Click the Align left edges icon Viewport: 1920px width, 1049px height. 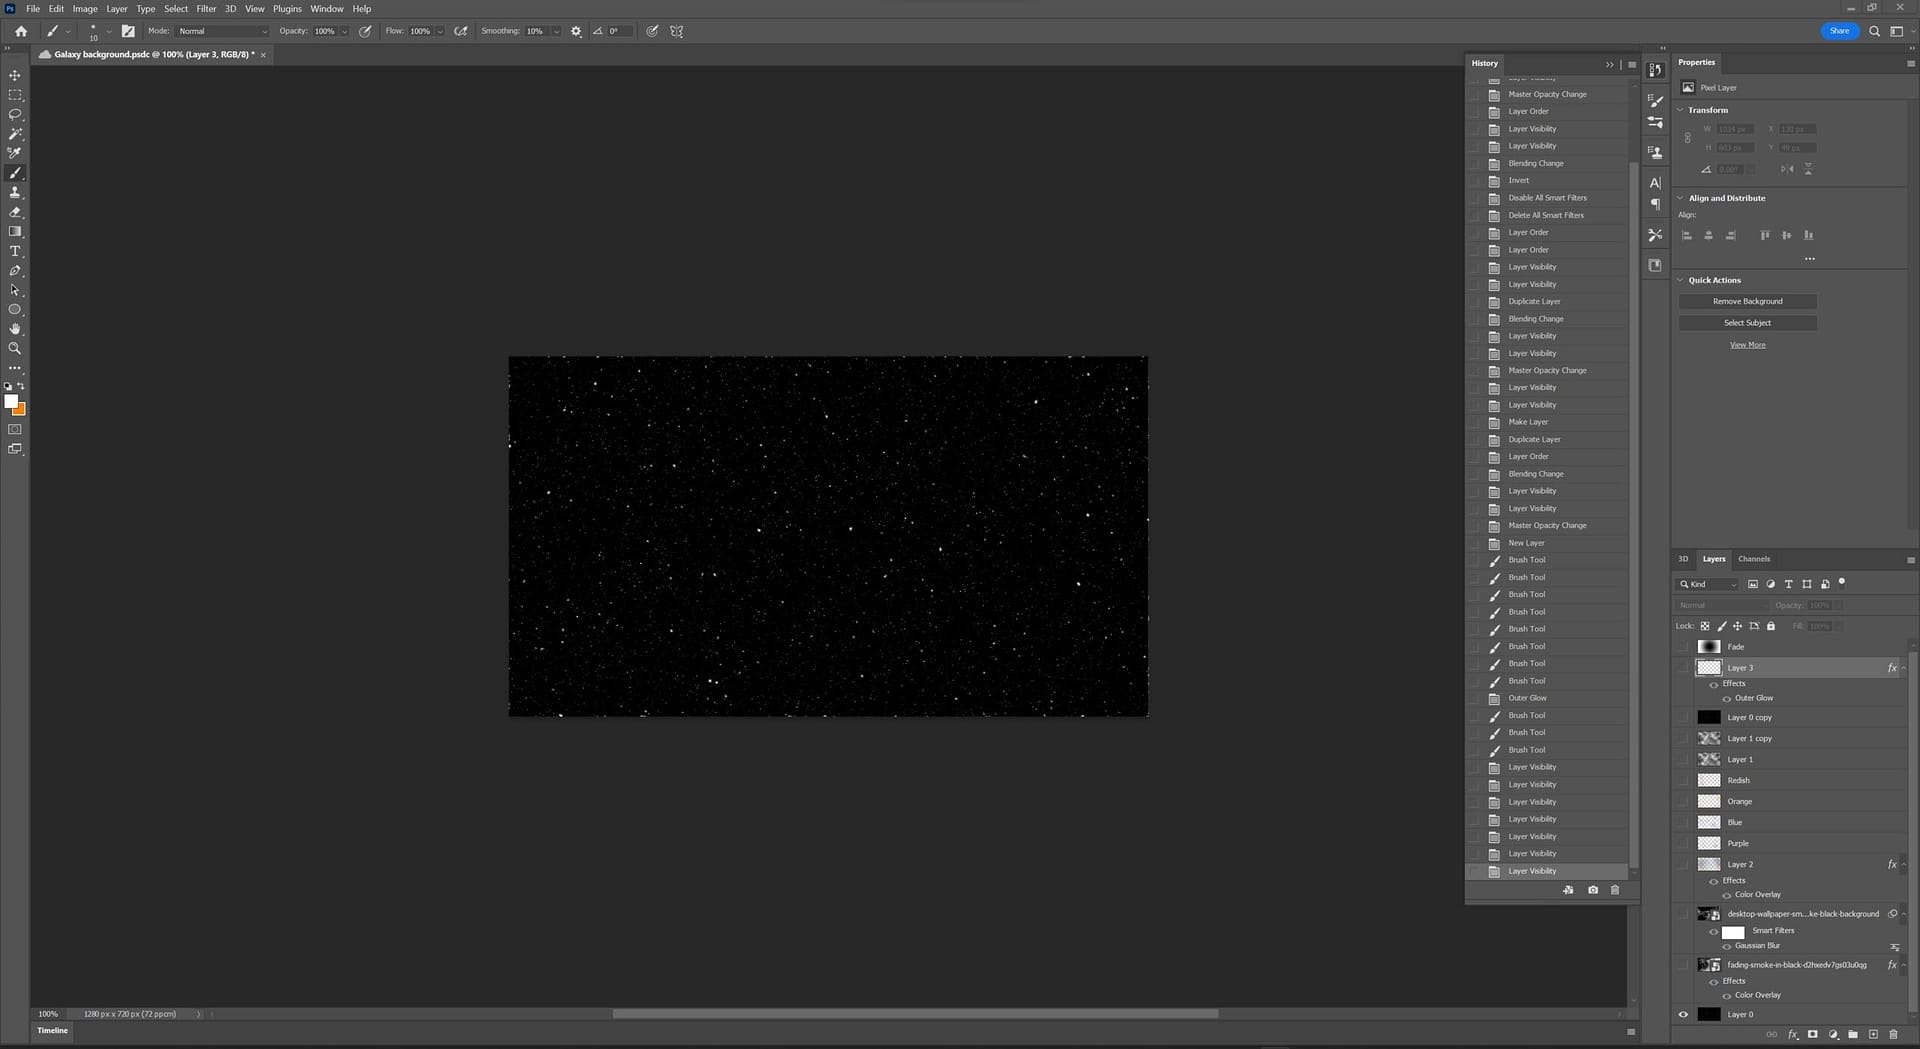pyautogui.click(x=1687, y=235)
